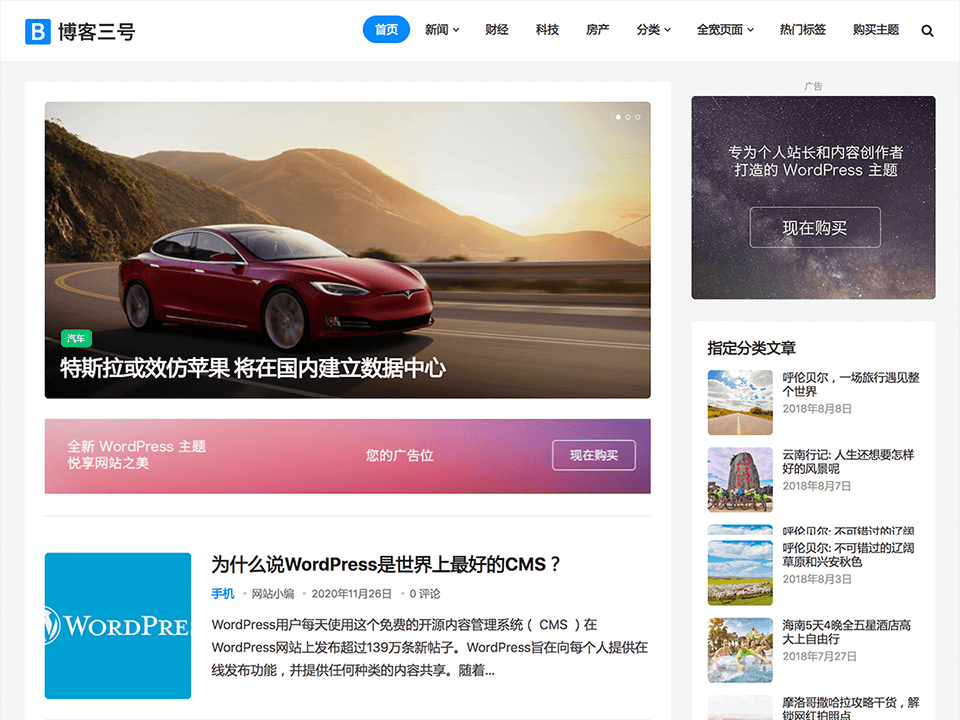The image size is (960, 720).
Task: Open the 呼伦贝尔 road thumbnail in sidebar
Action: pos(740,402)
